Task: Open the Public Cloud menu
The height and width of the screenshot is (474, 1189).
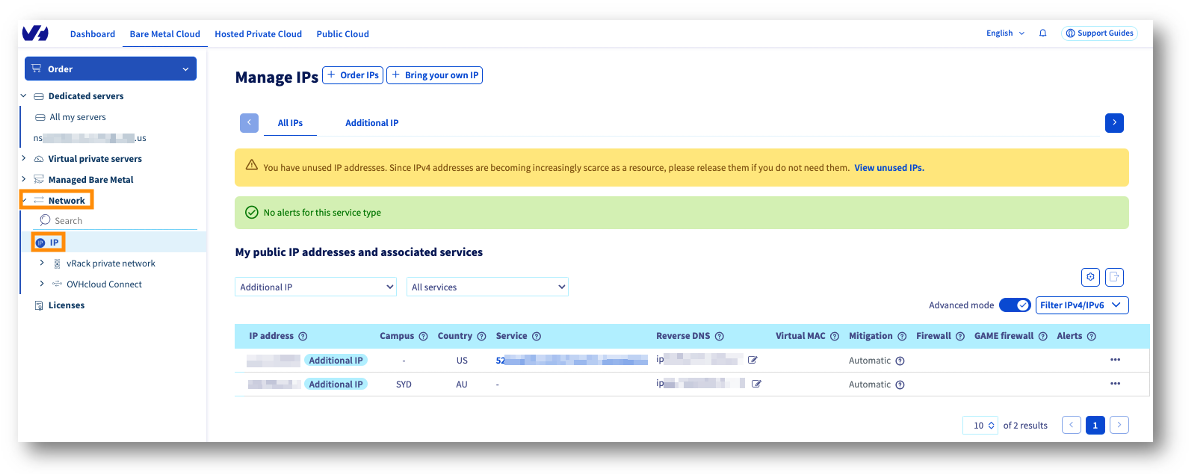Action: (x=343, y=34)
